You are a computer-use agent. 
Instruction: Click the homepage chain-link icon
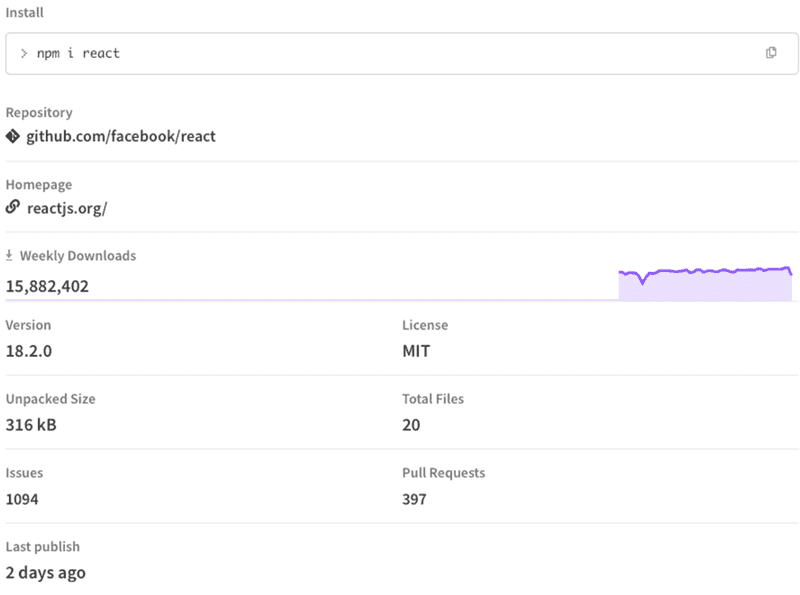point(12,208)
